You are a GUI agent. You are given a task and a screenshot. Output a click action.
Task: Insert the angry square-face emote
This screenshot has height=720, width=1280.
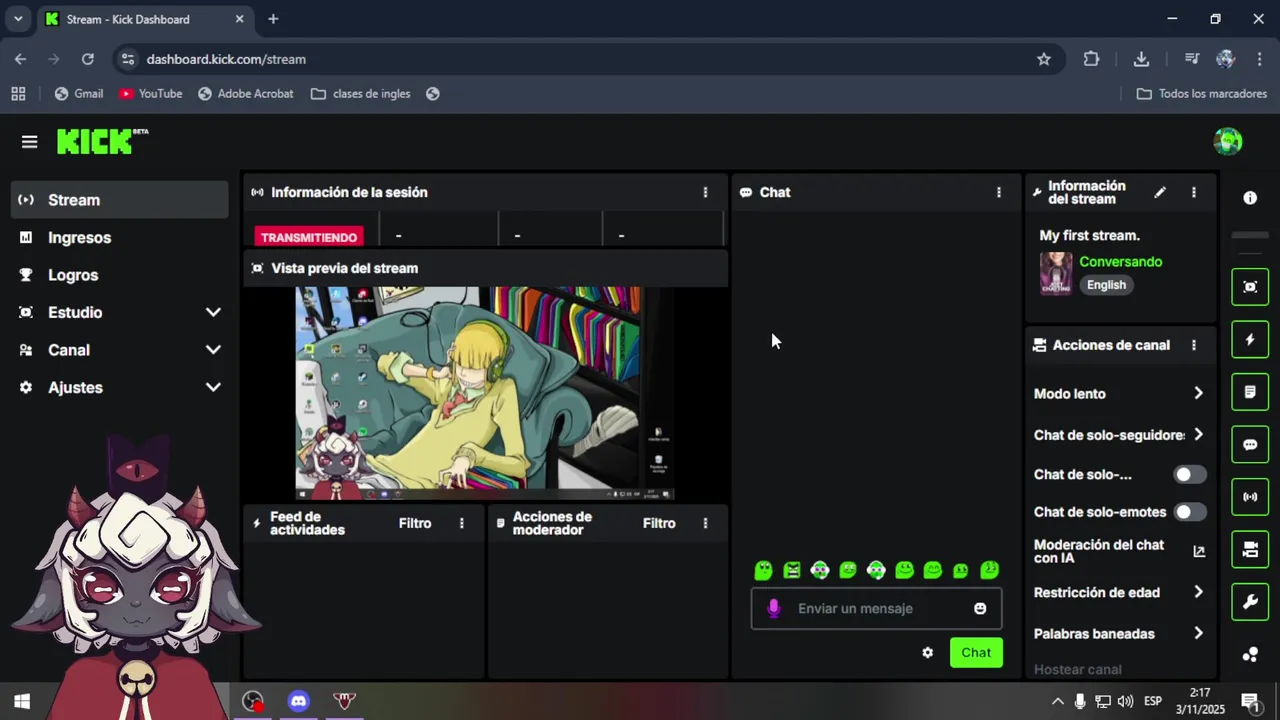792,570
